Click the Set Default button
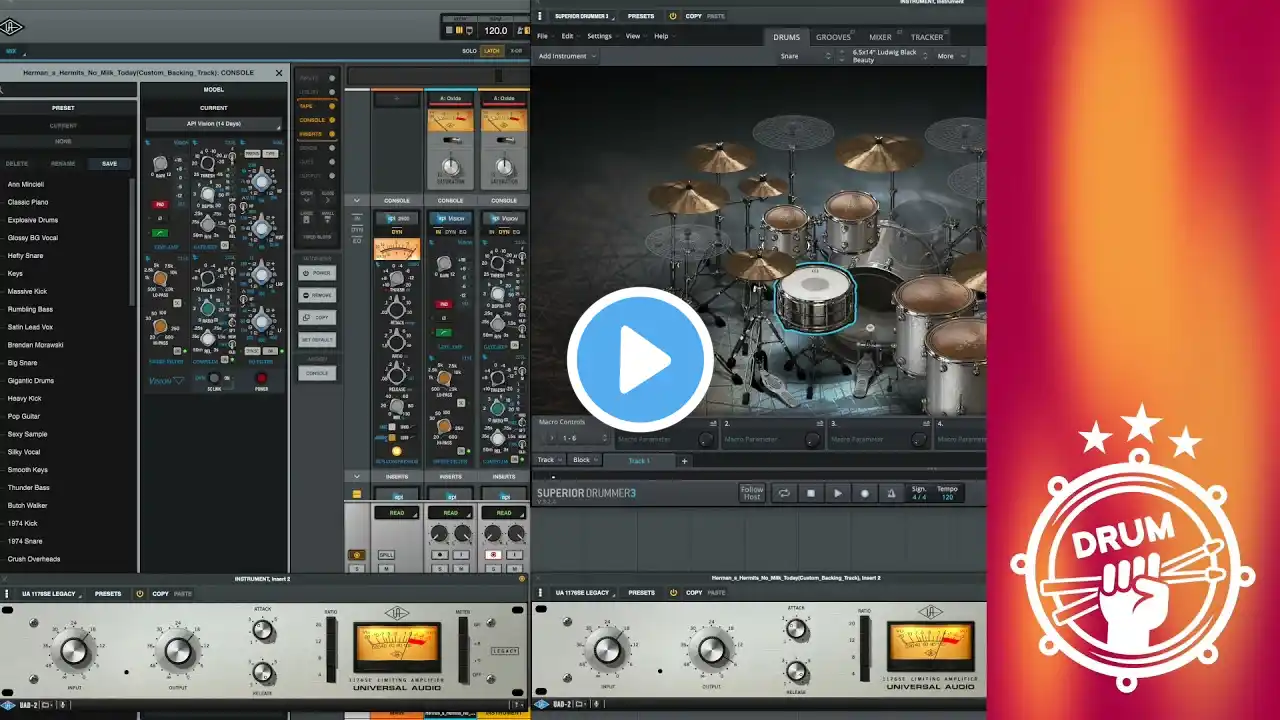This screenshot has width=1280, height=720. point(317,339)
